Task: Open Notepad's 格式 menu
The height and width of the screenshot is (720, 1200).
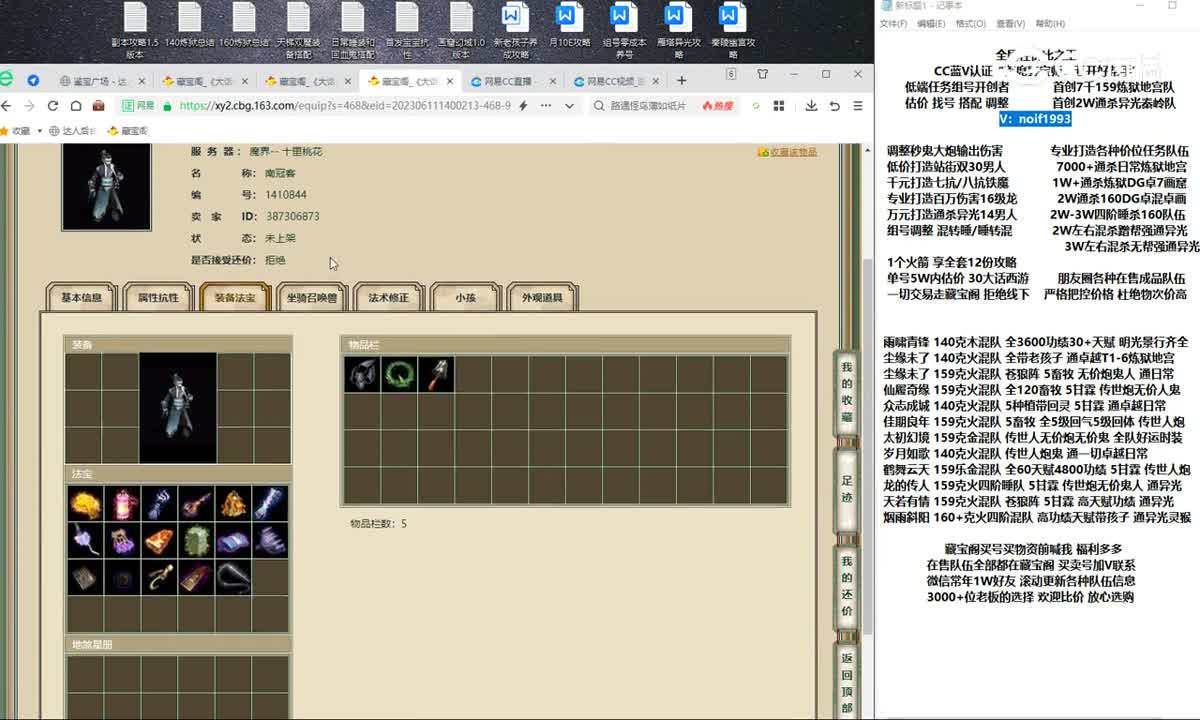Action: point(970,24)
